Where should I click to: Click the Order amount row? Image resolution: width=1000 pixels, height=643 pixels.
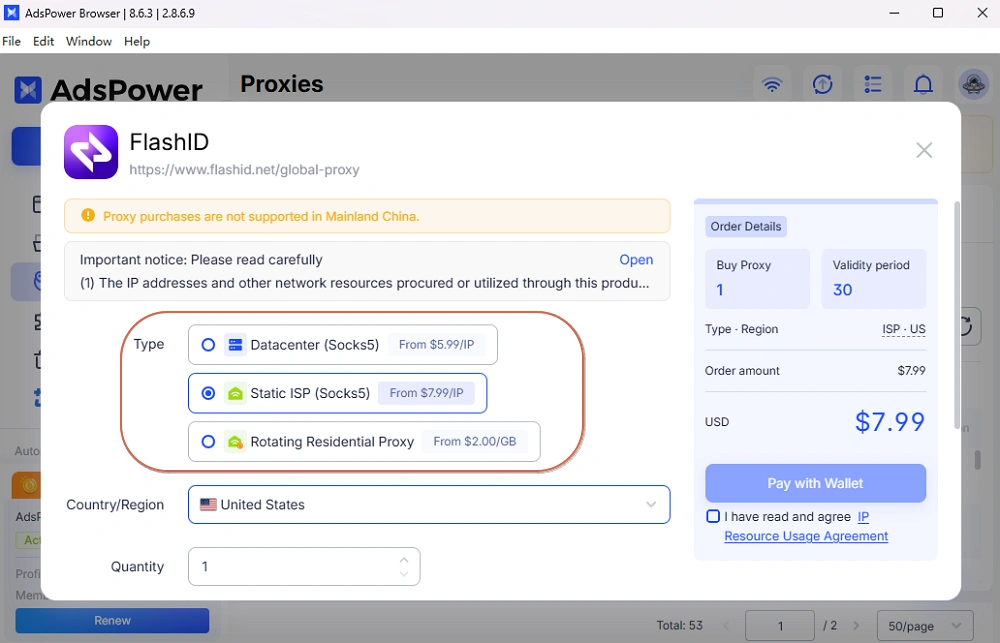[815, 371]
